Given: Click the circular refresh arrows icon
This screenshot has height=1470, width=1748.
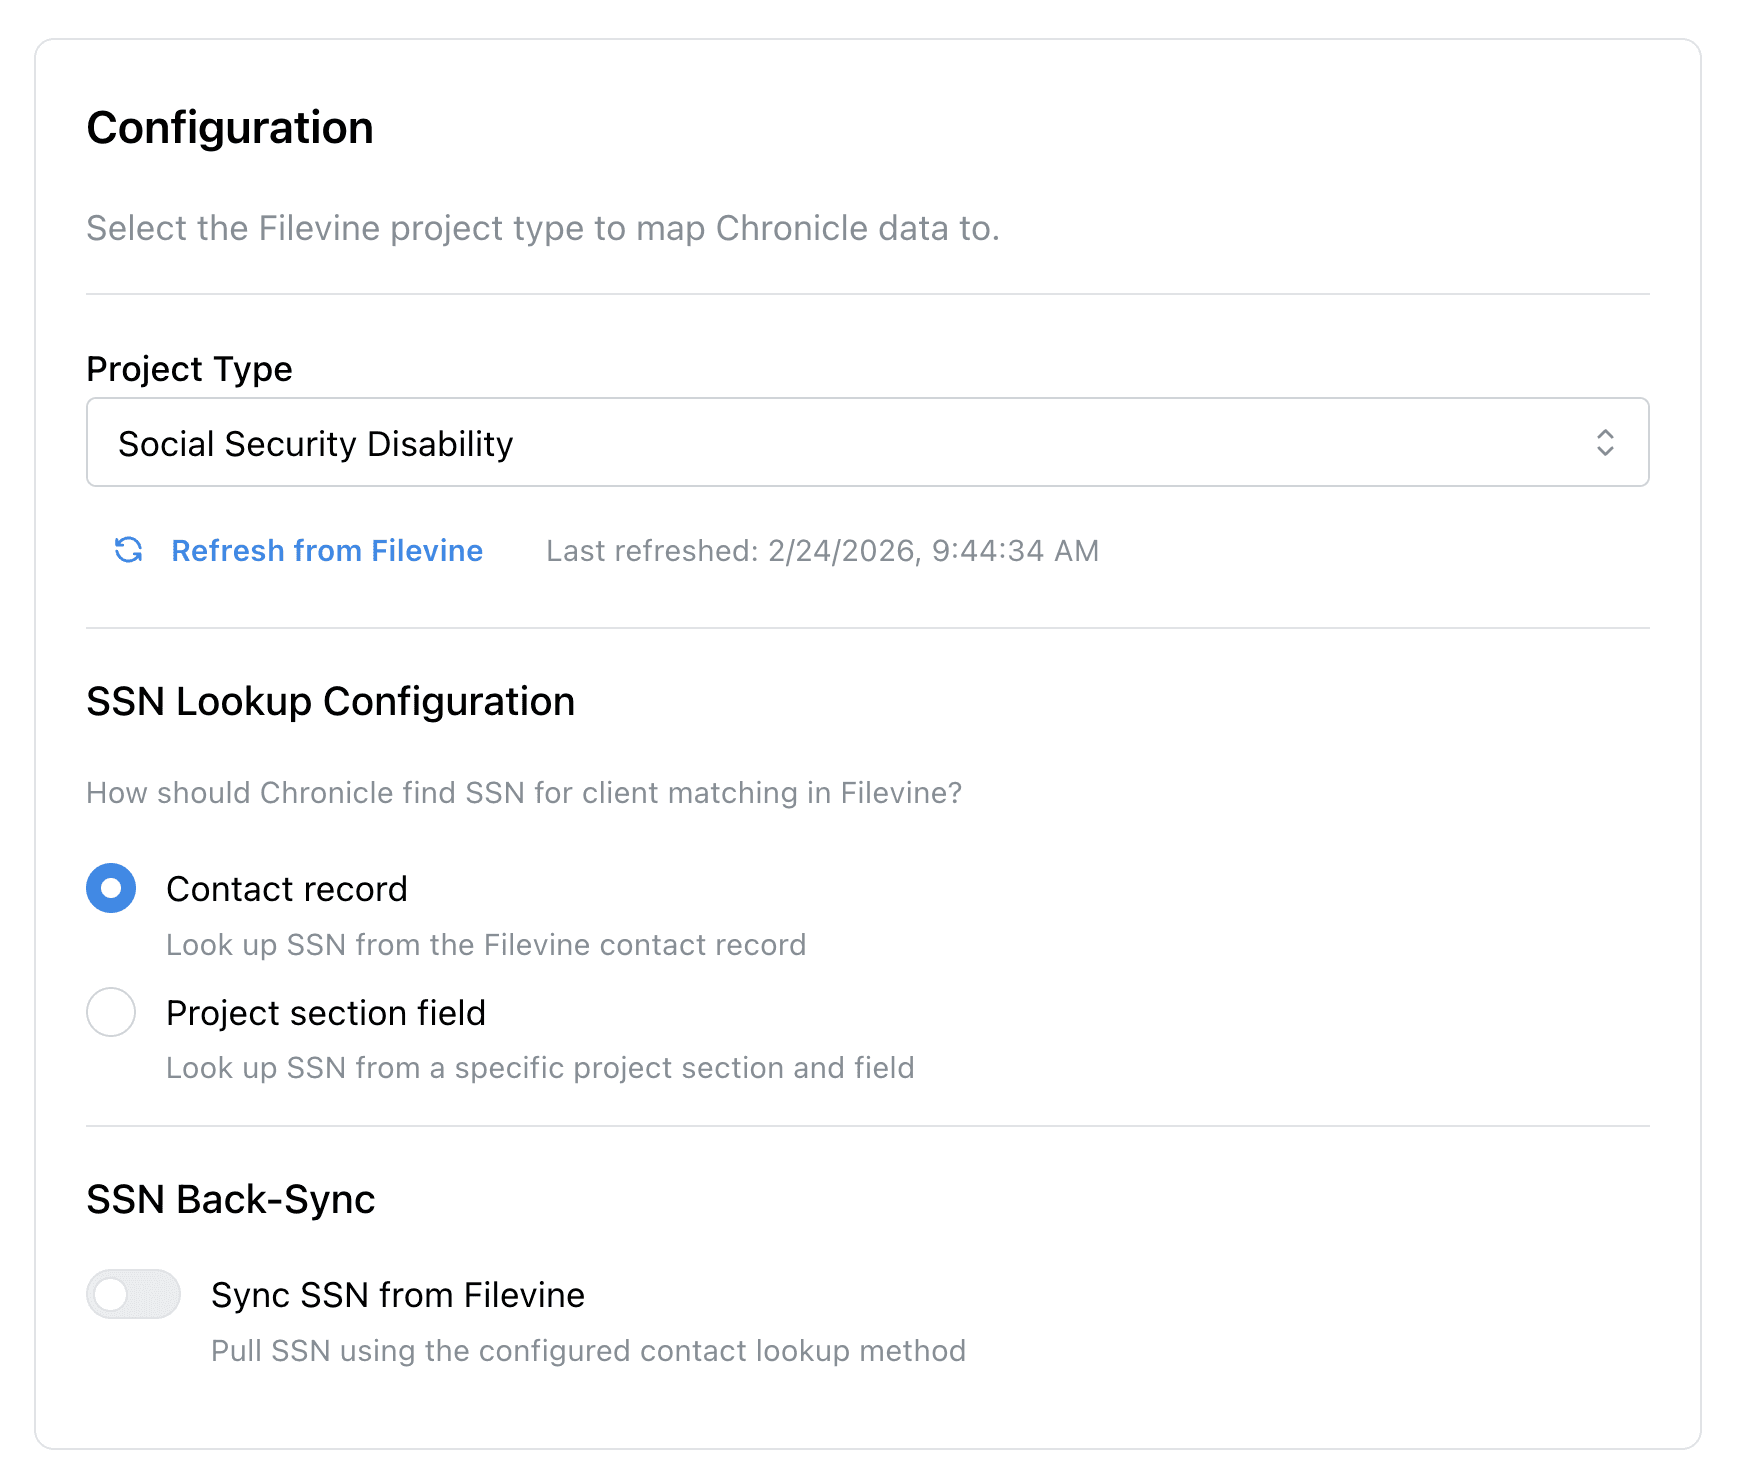Looking at the screenshot, I should [x=128, y=551].
